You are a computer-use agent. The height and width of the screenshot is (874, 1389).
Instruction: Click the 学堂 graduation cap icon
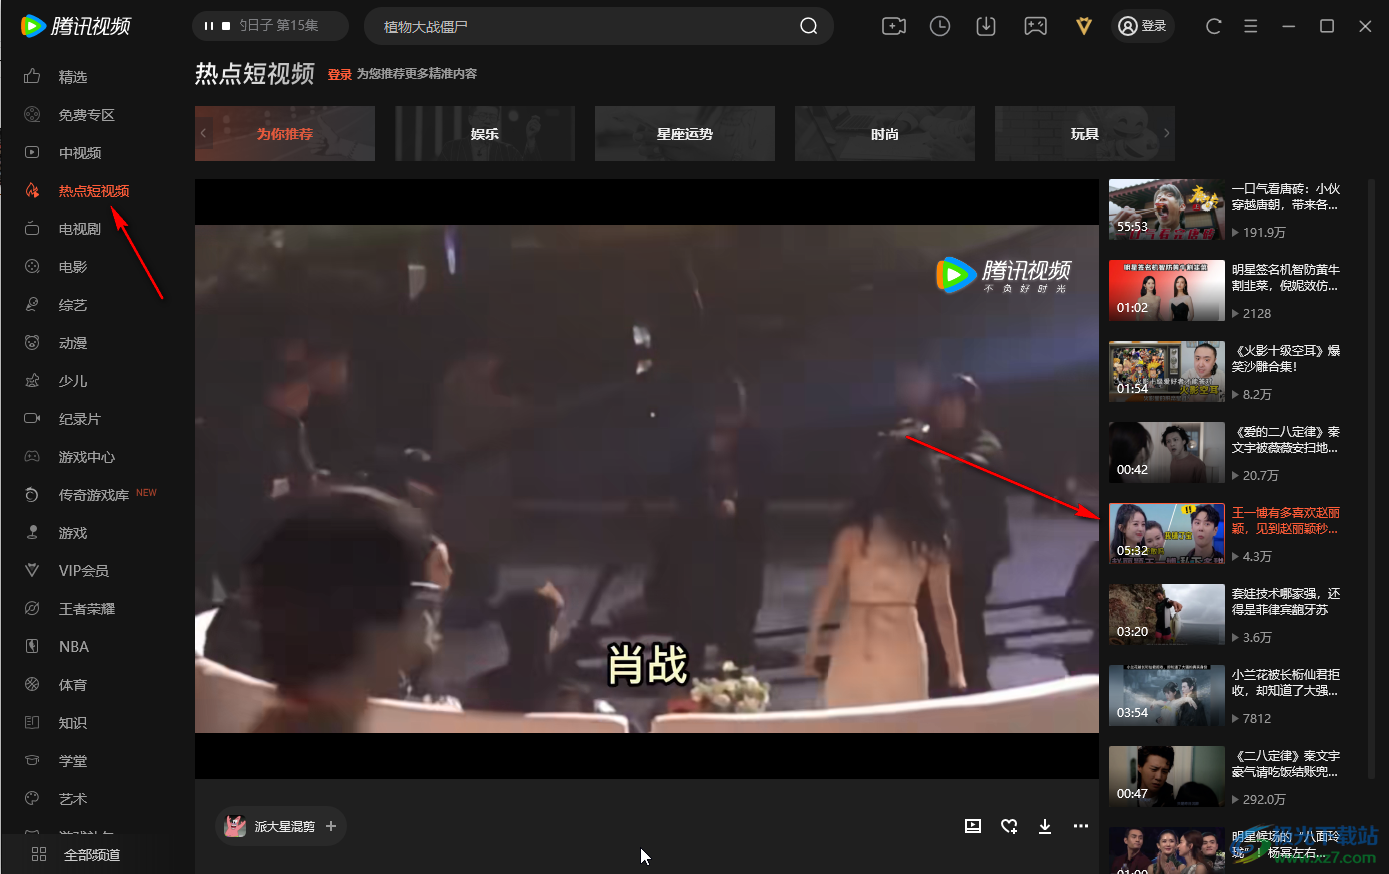coord(32,761)
